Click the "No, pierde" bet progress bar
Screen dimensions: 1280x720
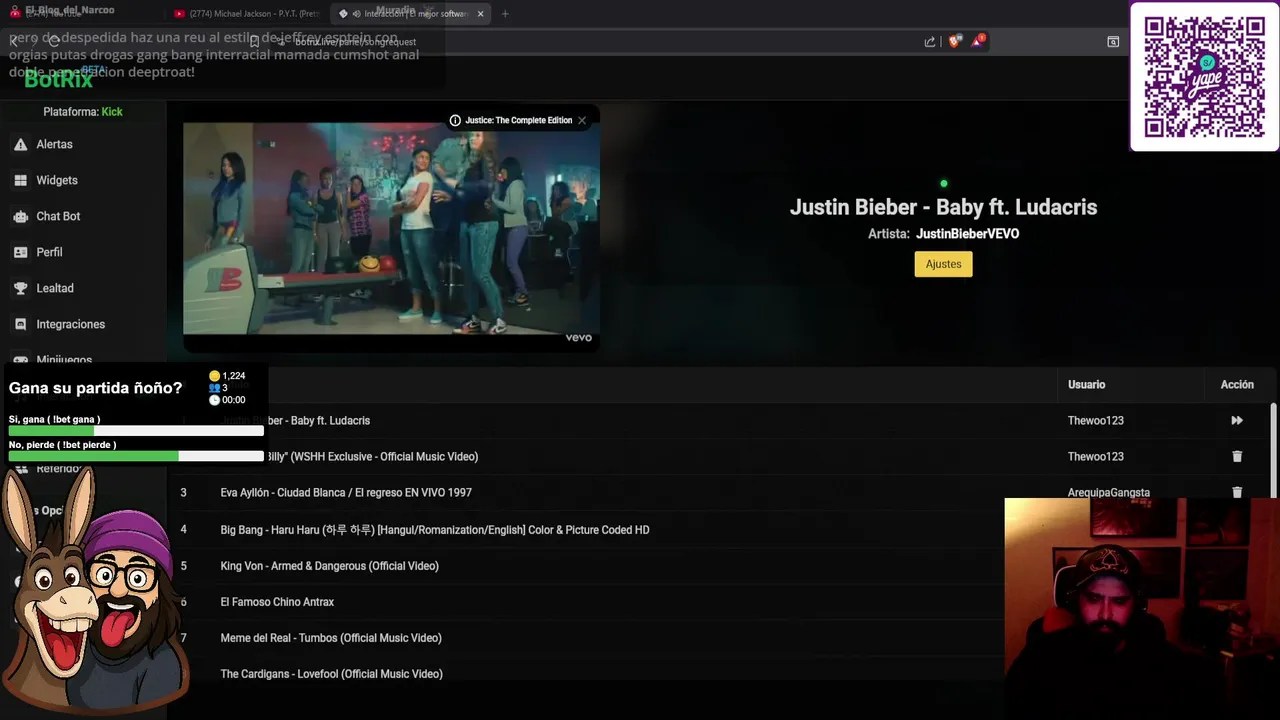(x=136, y=456)
